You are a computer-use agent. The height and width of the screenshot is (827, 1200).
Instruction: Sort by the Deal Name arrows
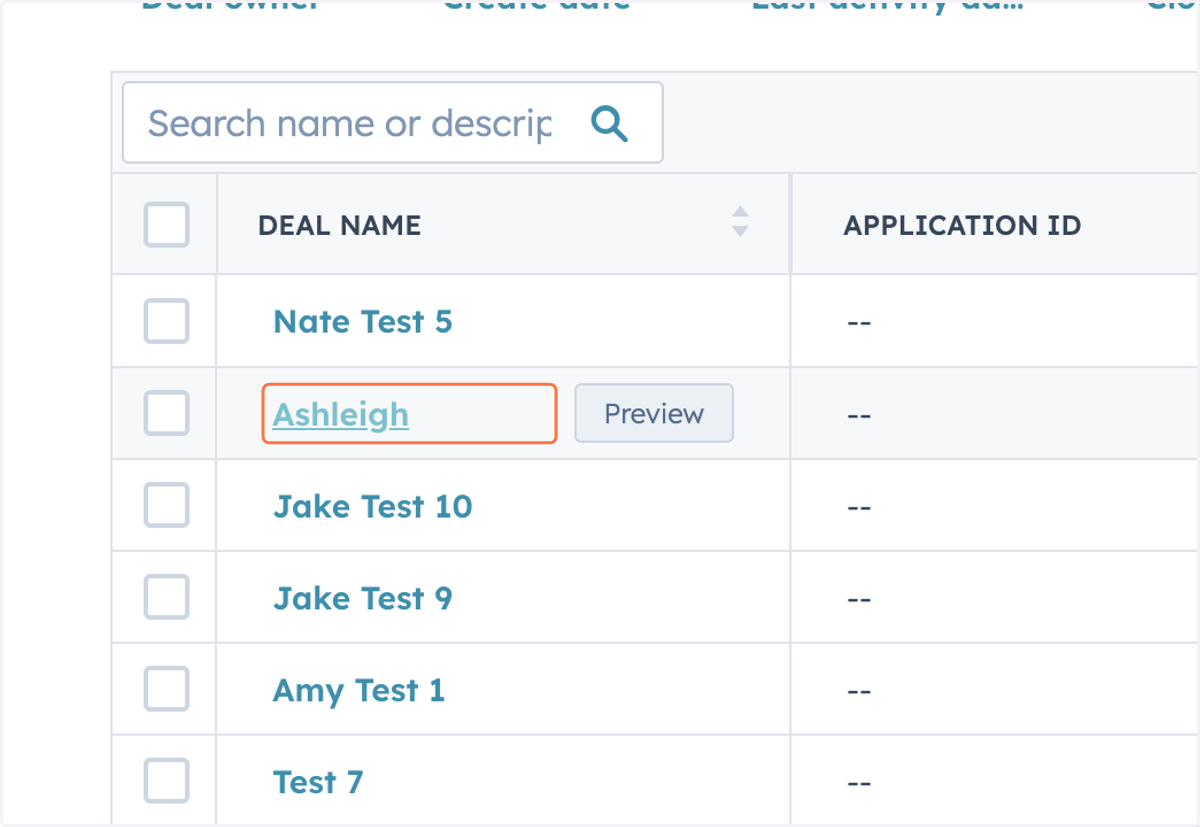point(740,221)
